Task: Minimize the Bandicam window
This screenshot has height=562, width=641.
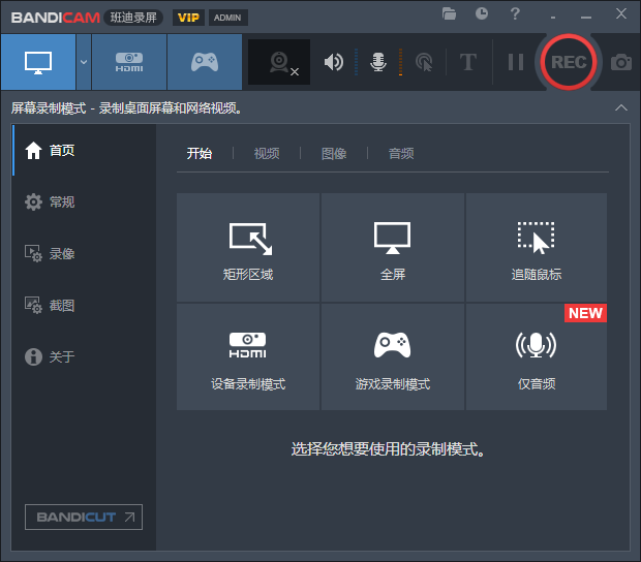Action: (x=586, y=16)
